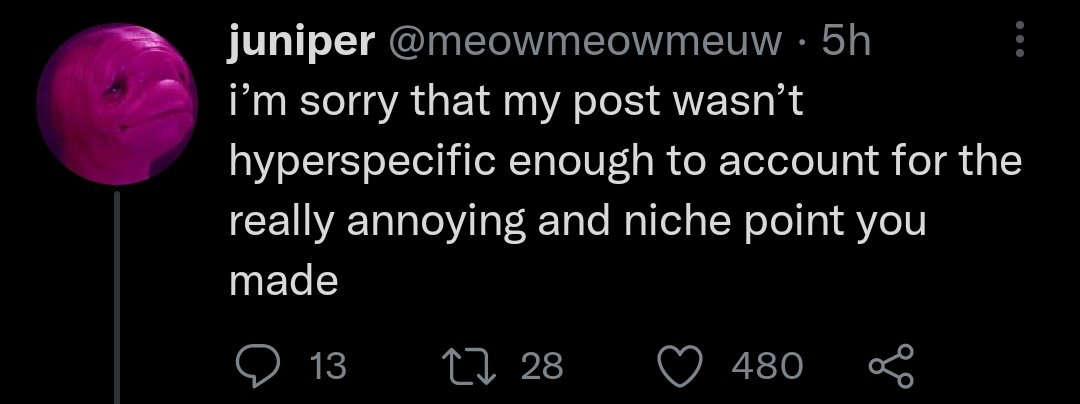This screenshot has height=404, width=1080.
Task: Click the 5h timestamp
Action: (845, 42)
